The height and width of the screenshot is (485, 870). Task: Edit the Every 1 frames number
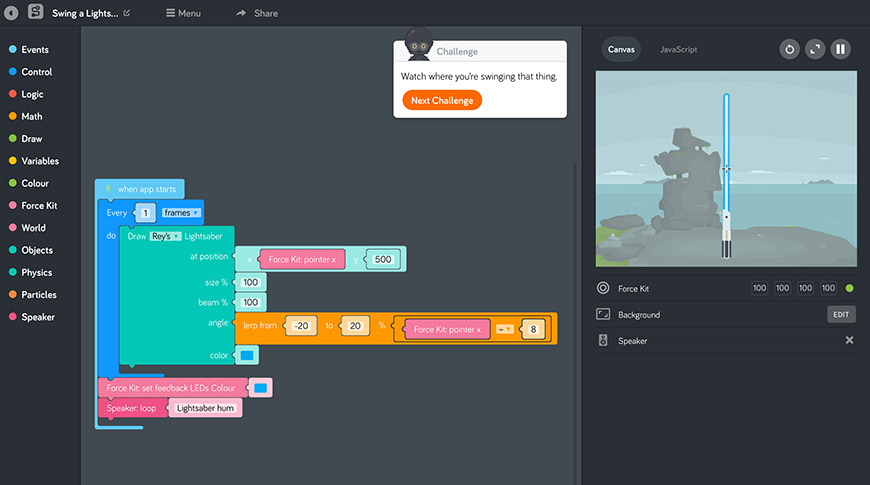(x=145, y=213)
